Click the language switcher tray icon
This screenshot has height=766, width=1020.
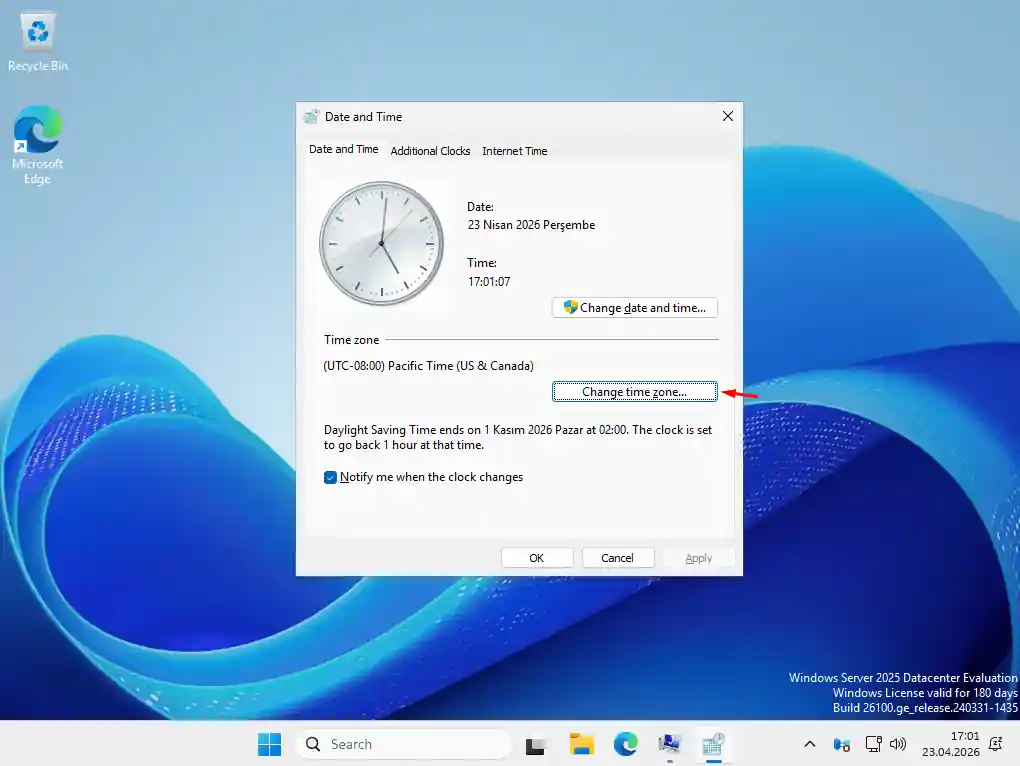[x=841, y=744]
